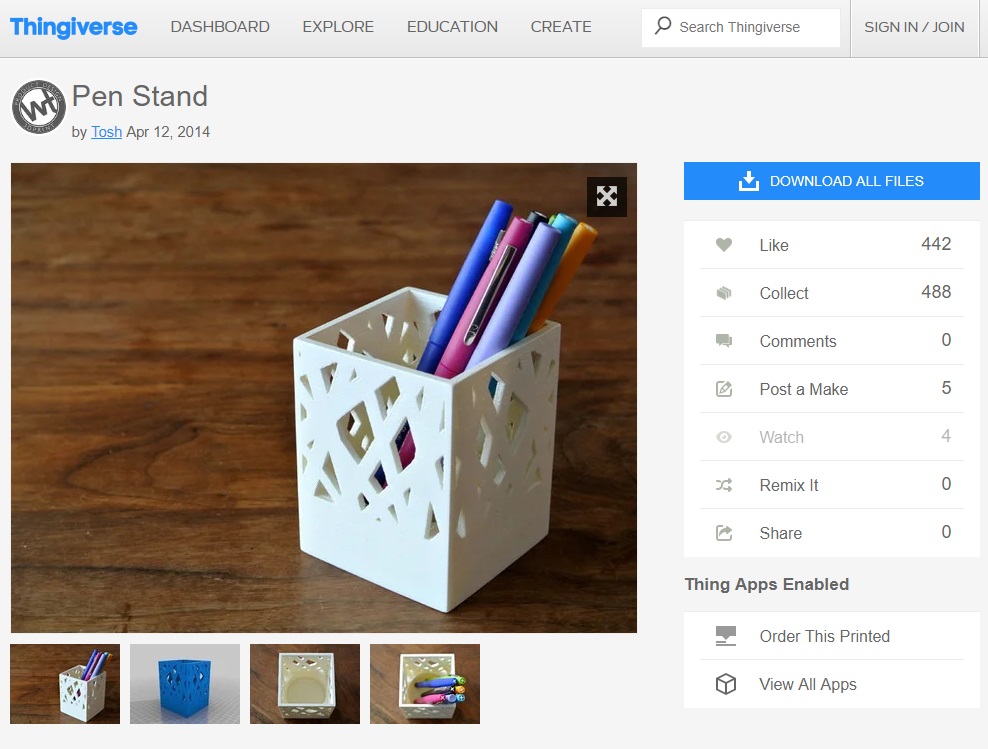Click the View All Apps cube icon
The width and height of the screenshot is (988, 749).
726,683
